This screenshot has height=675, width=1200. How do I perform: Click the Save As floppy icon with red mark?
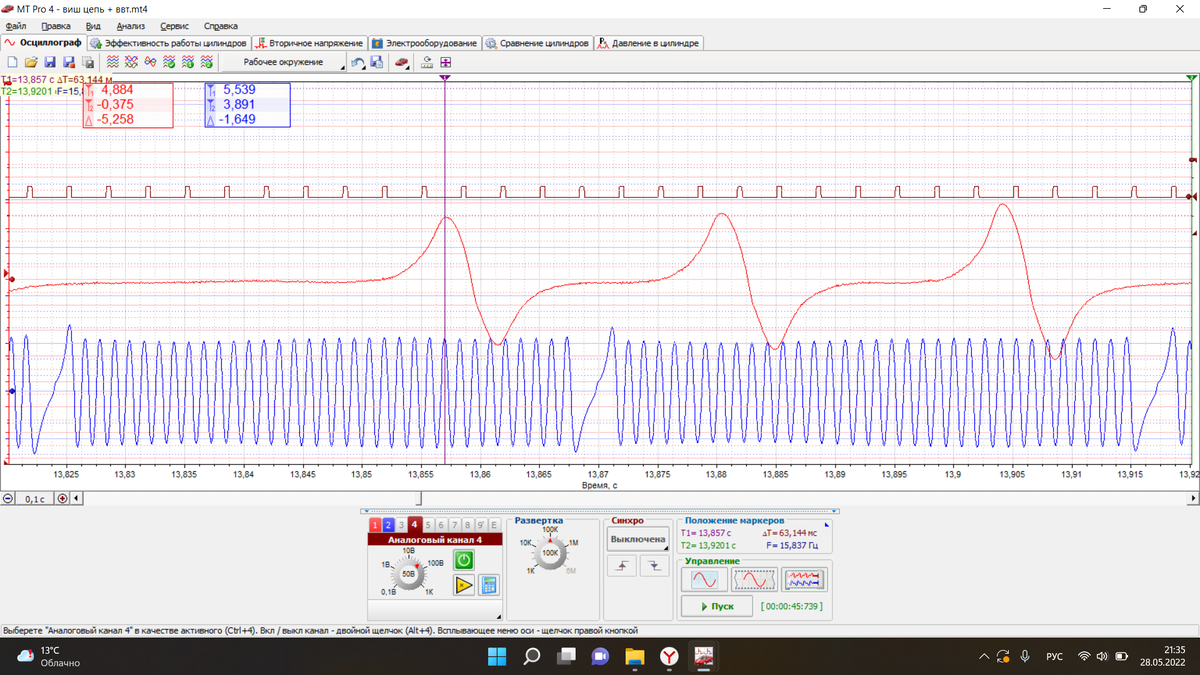click(x=69, y=62)
